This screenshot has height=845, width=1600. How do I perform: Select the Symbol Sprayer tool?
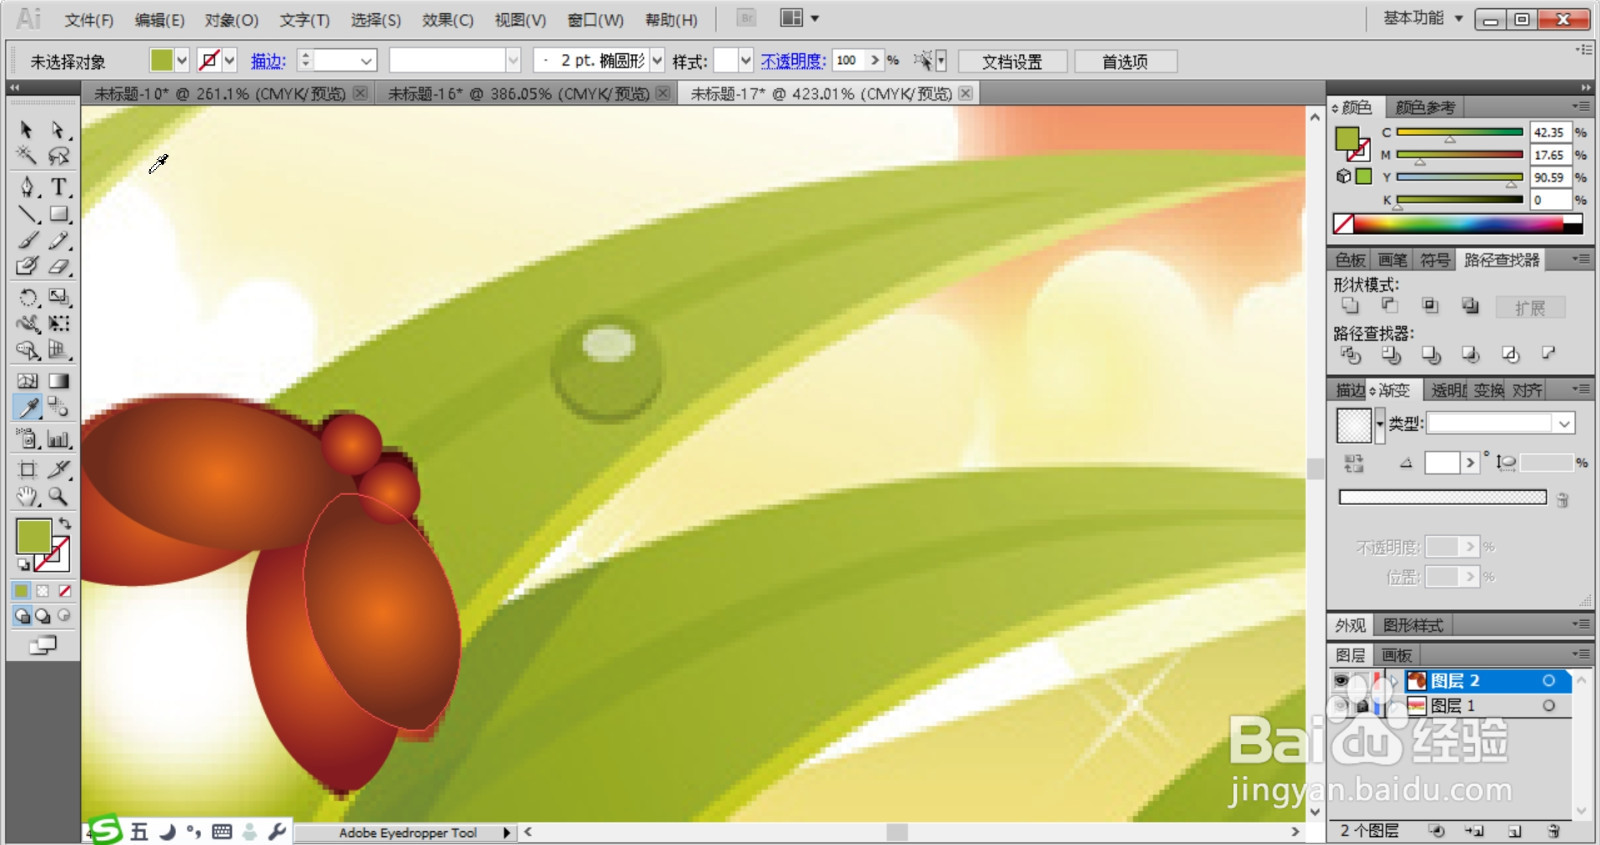[27, 439]
